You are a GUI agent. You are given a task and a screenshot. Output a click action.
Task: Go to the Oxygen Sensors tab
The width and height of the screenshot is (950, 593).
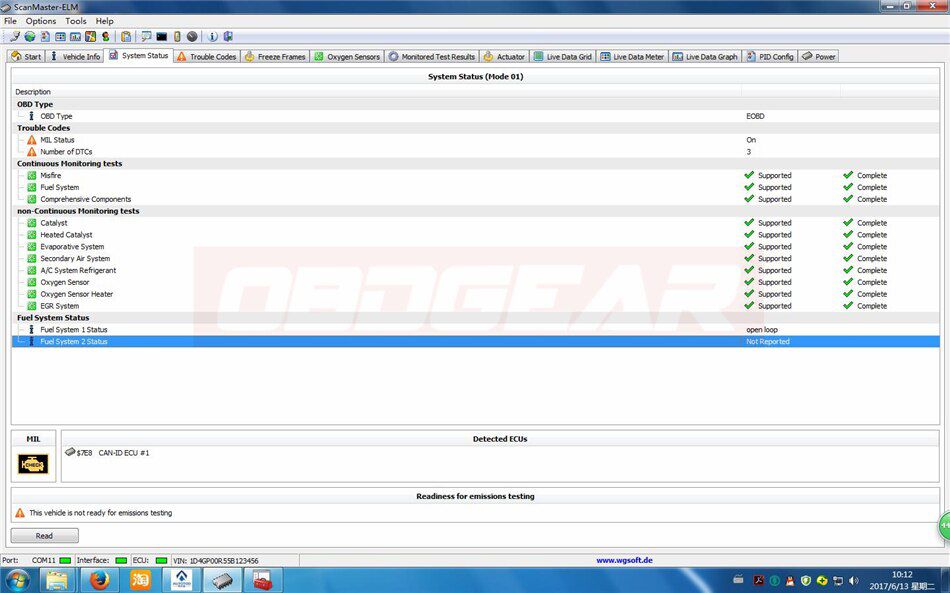pos(347,56)
